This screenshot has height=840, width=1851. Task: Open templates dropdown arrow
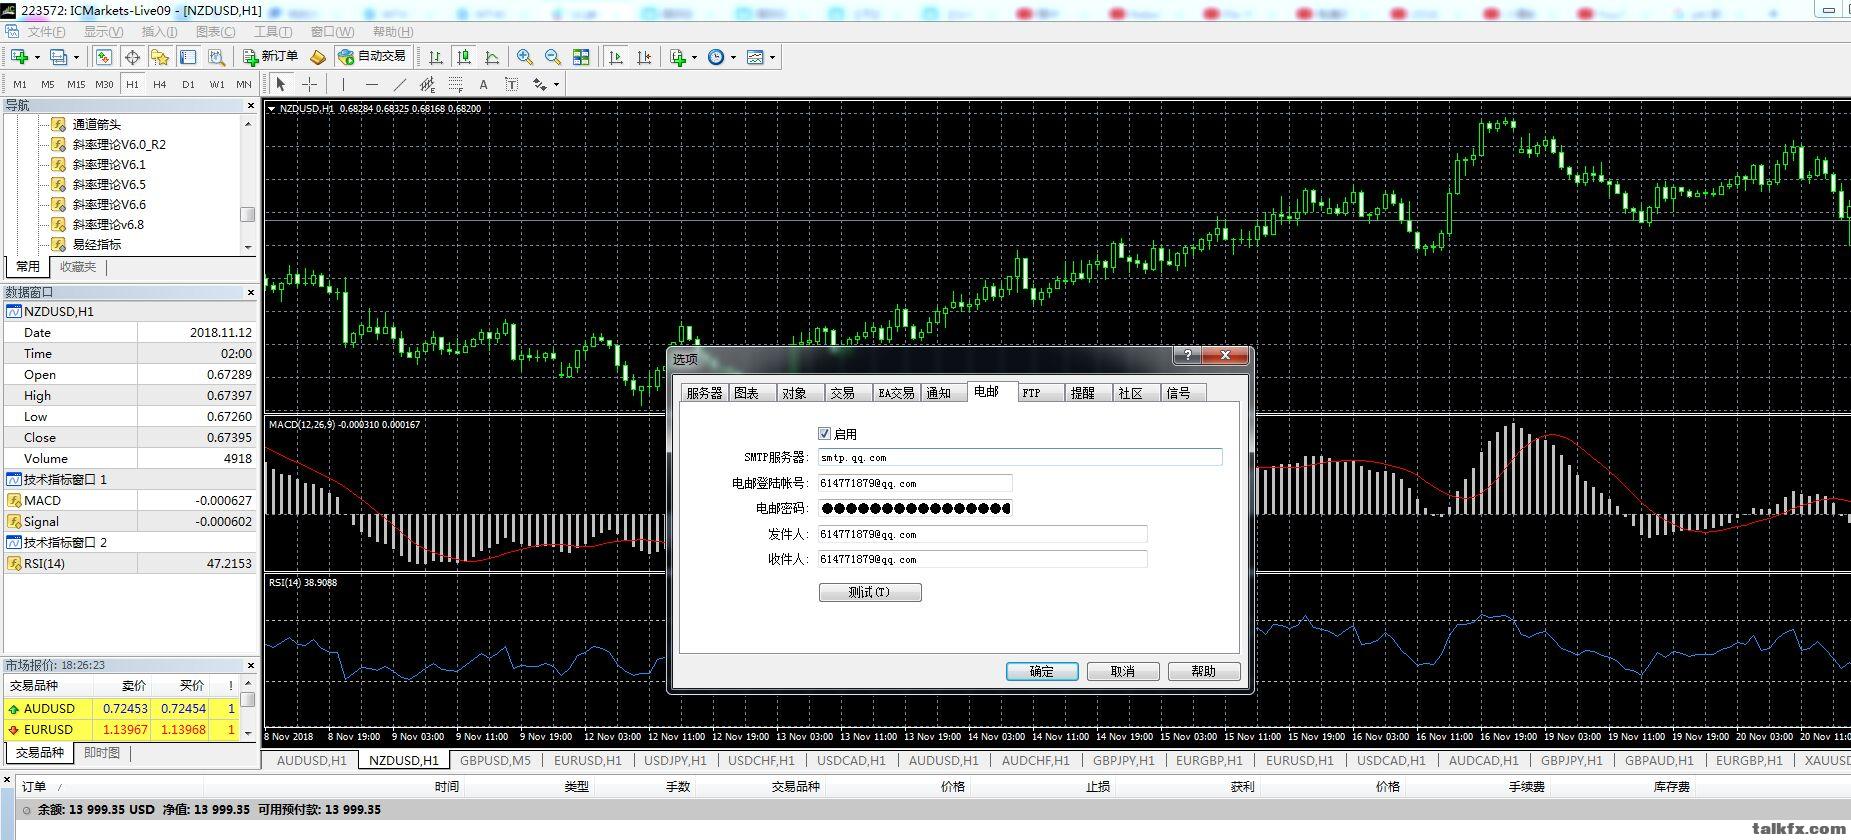coord(772,57)
